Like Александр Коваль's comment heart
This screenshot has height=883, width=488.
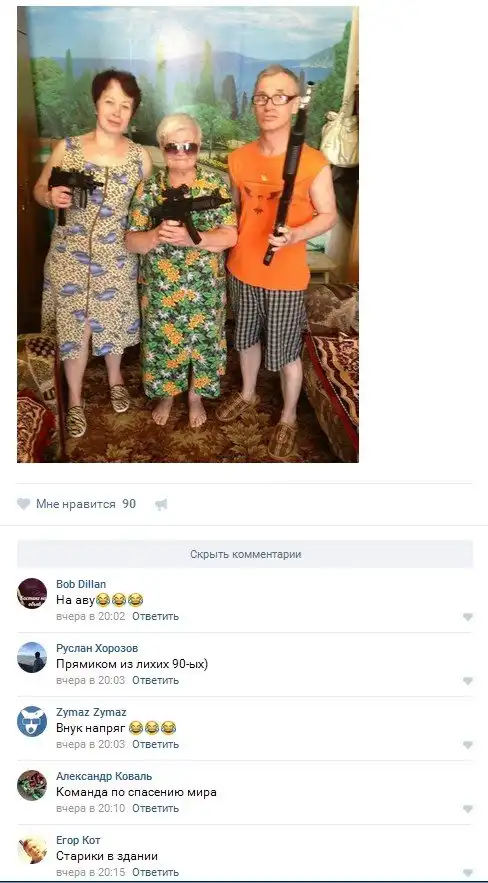pyautogui.click(x=468, y=809)
